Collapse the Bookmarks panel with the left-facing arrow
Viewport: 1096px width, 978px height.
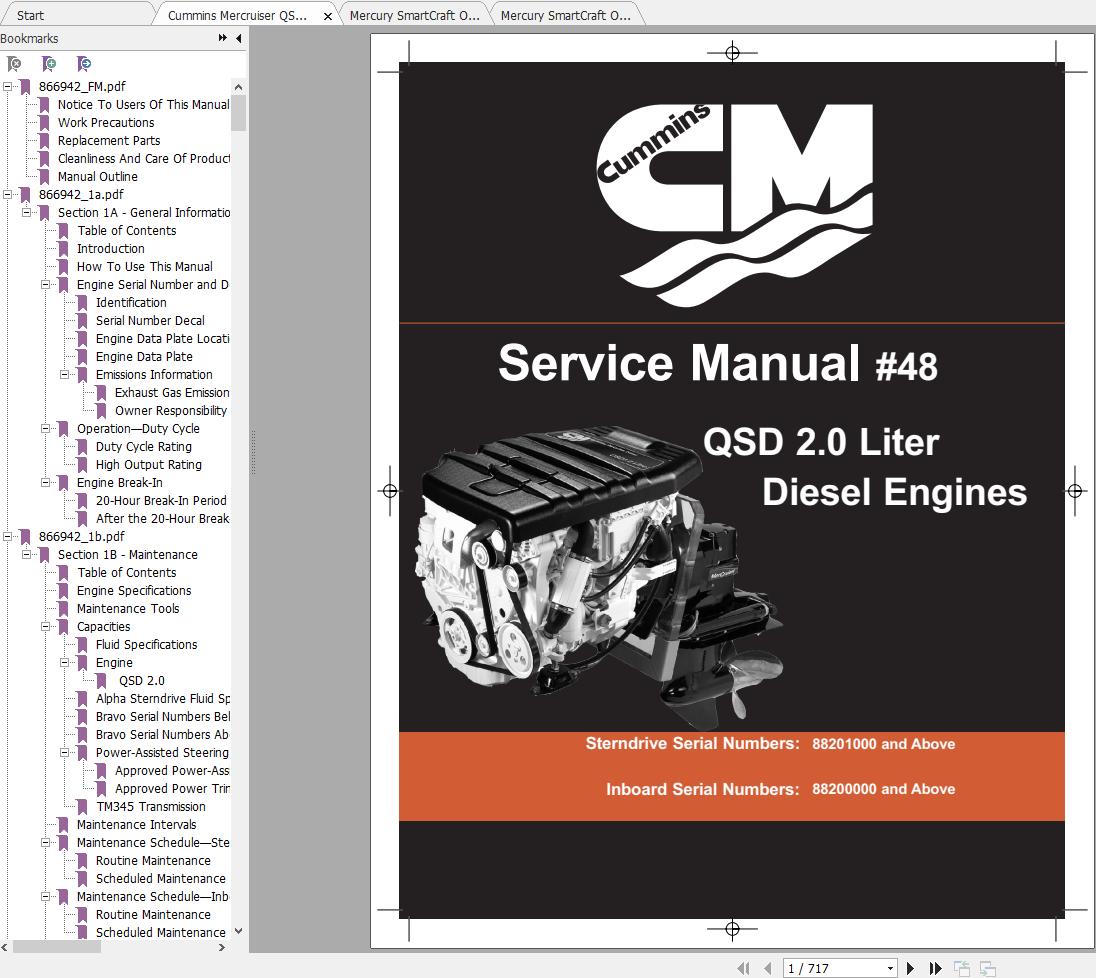(x=237, y=38)
